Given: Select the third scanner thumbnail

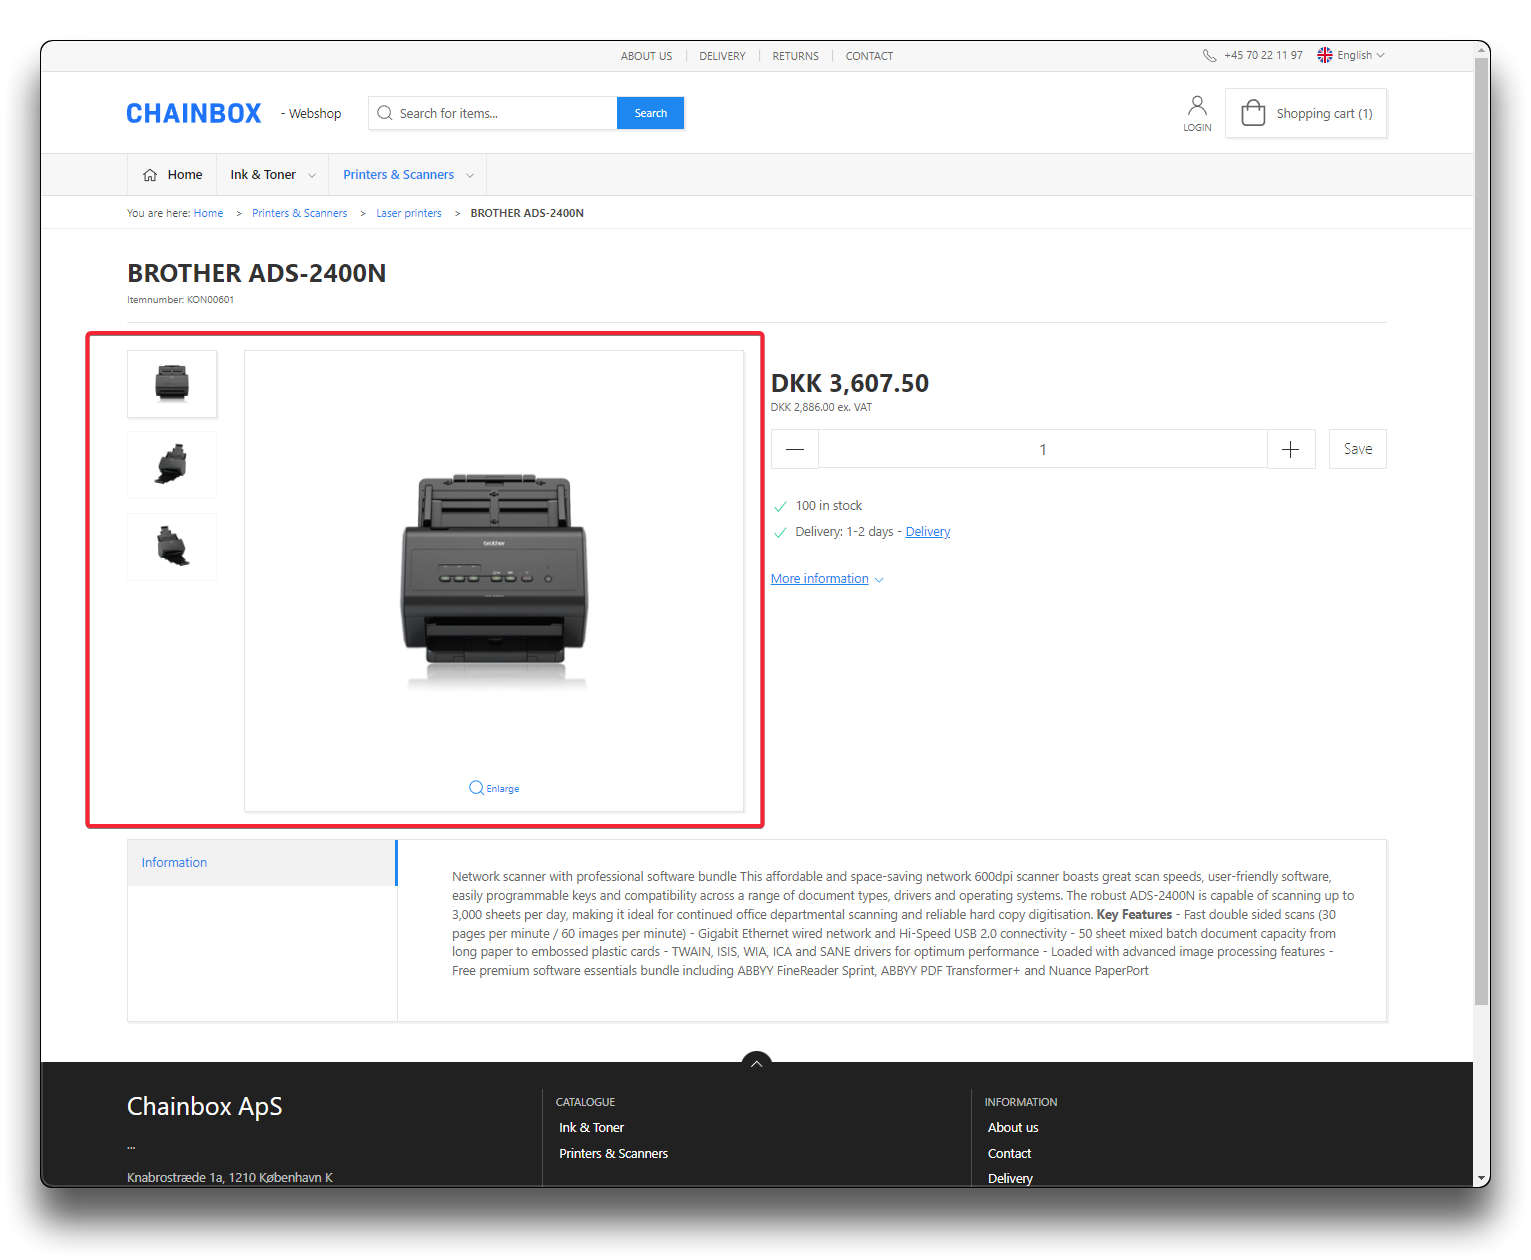Looking at the screenshot, I should tap(172, 547).
